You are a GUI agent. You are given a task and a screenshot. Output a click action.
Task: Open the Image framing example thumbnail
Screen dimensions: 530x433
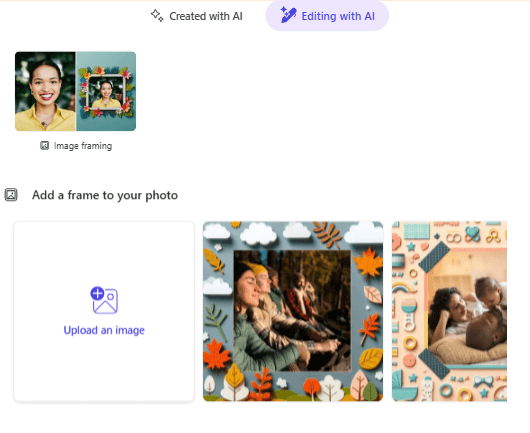click(75, 91)
